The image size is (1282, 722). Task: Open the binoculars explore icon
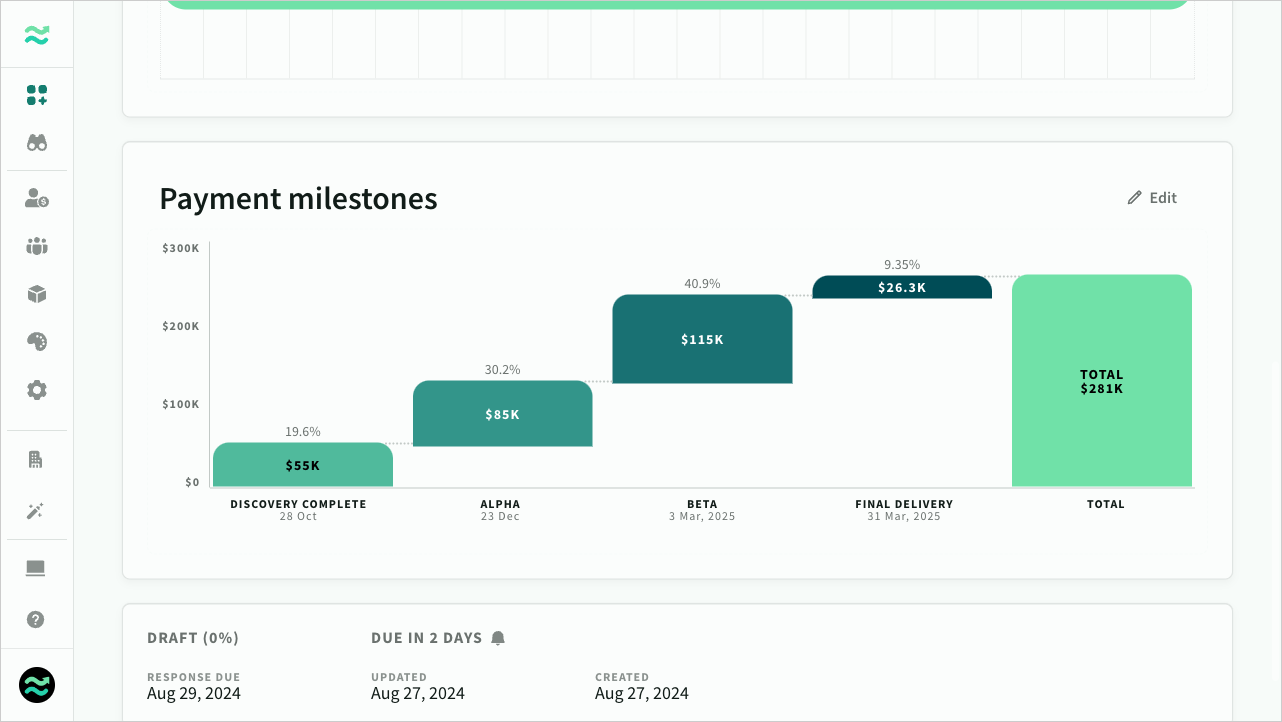(37, 143)
